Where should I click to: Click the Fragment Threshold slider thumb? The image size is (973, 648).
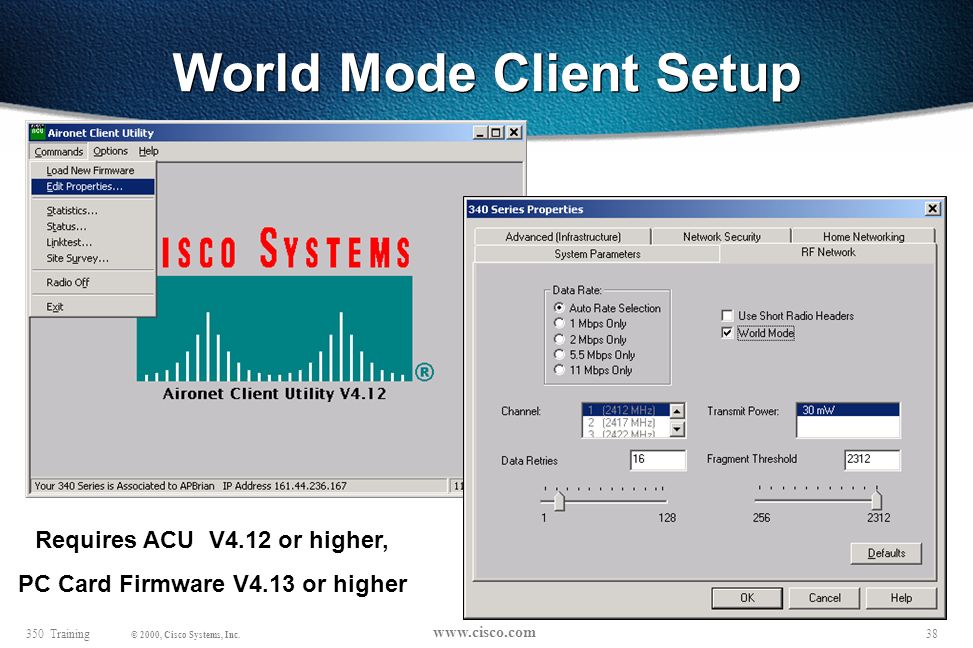876,500
